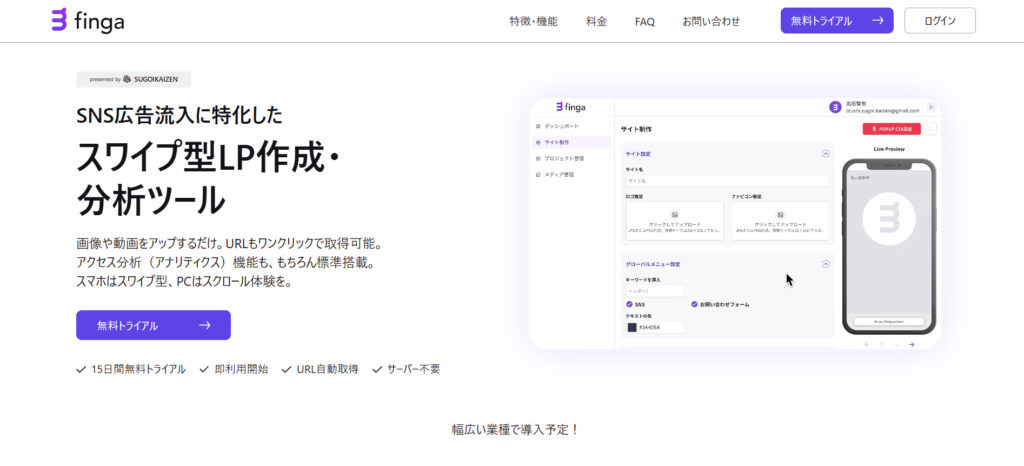
Task: Click the ログイン button
Action: point(939,21)
